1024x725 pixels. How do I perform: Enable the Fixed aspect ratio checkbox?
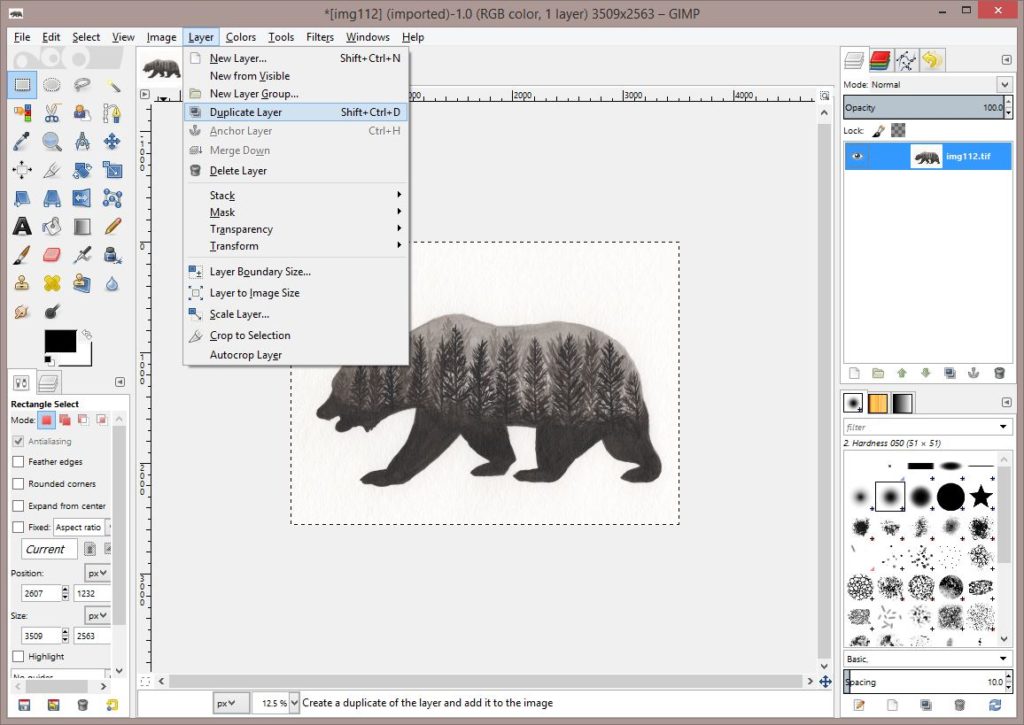18,527
